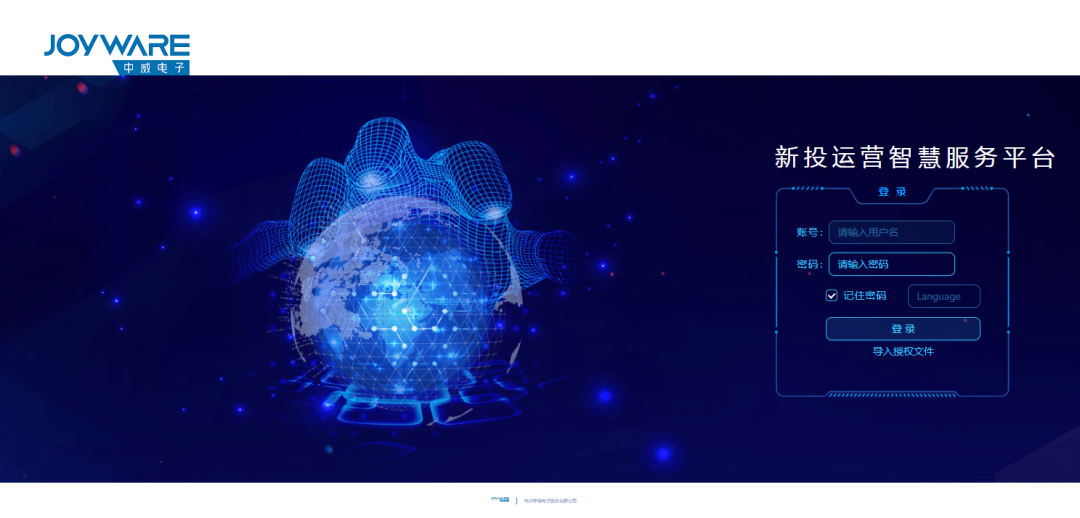
Task: Focus the username input field
Action: pyautogui.click(x=891, y=232)
